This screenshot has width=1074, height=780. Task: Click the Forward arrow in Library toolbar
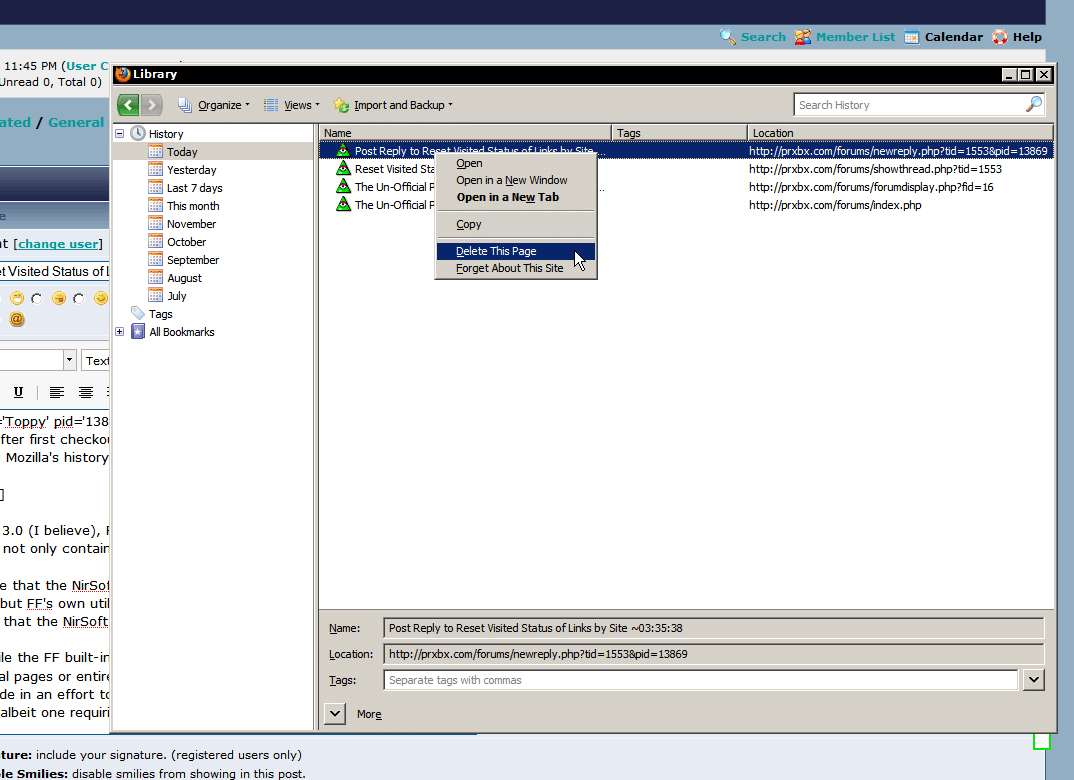151,105
